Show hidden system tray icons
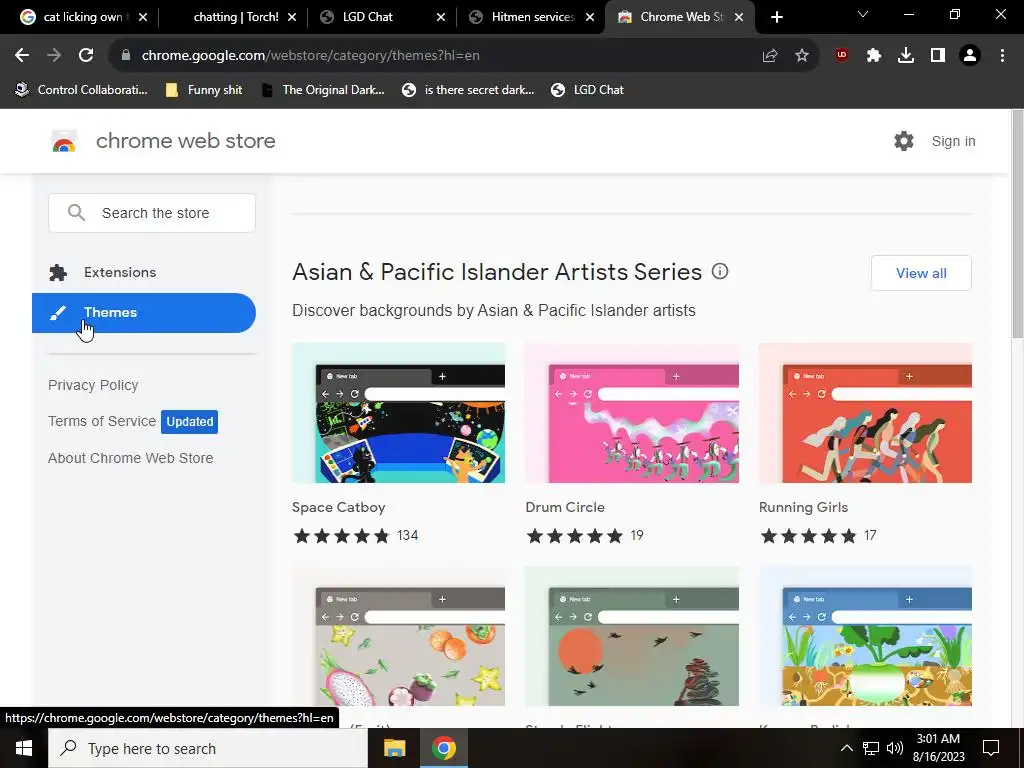 [846, 748]
